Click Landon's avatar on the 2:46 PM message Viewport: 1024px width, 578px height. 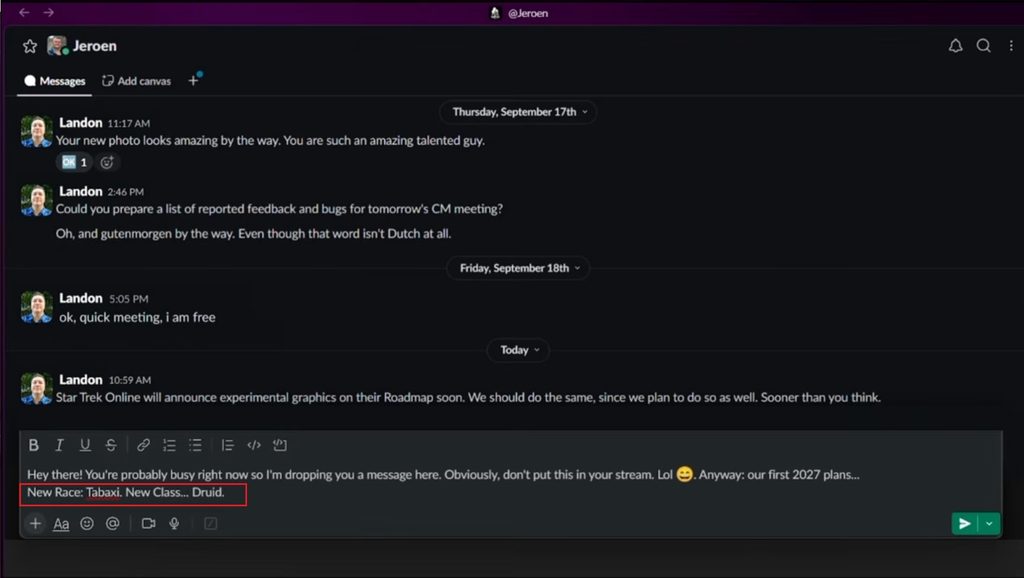(37, 200)
